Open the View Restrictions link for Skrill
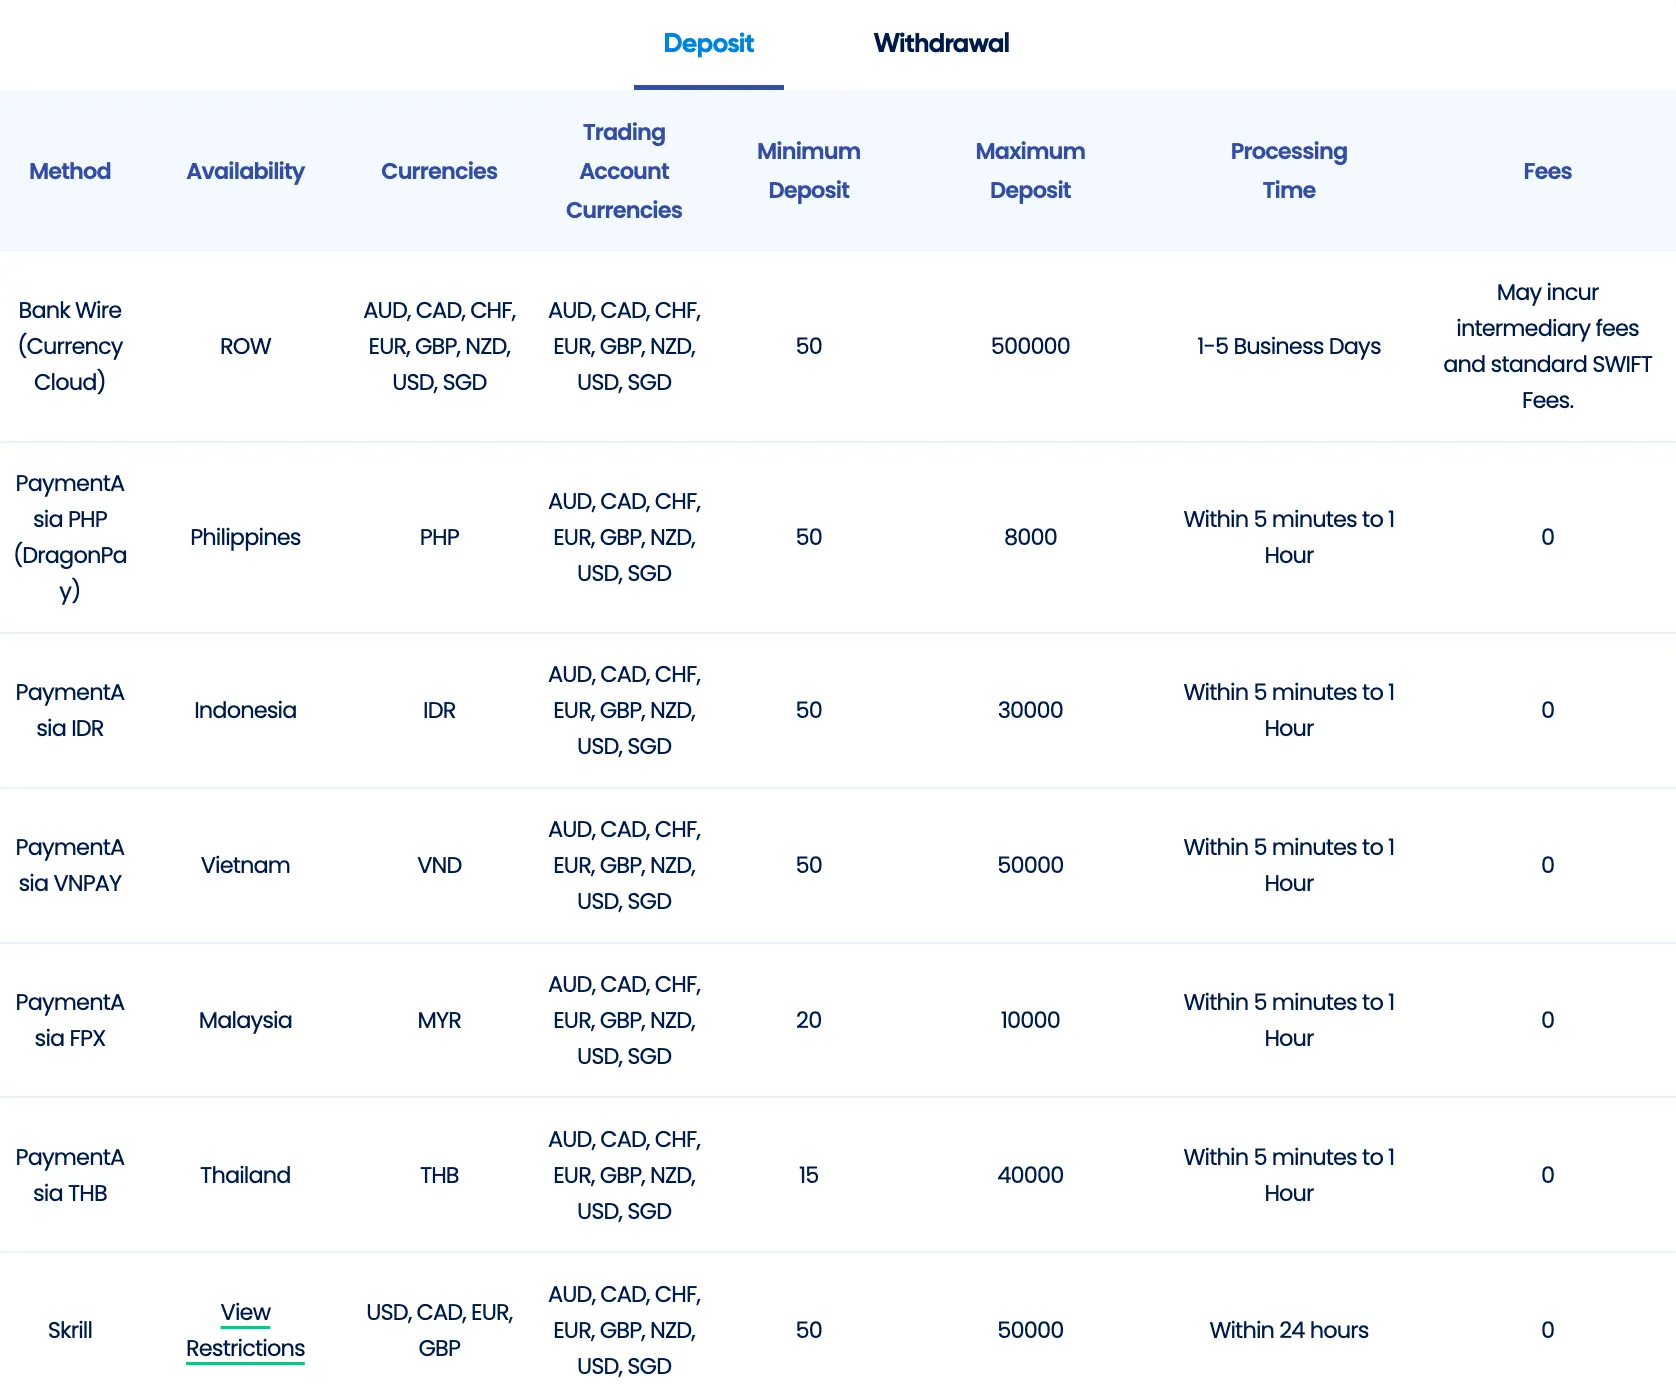The width and height of the screenshot is (1676, 1386). tap(245, 1330)
